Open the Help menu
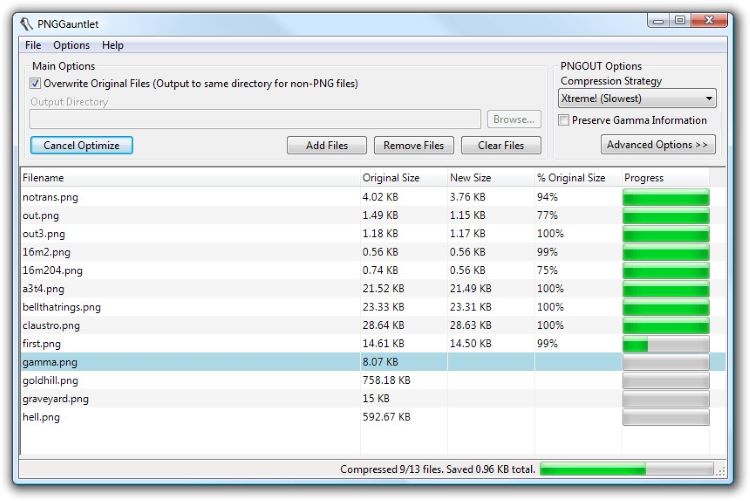Image resolution: width=750 pixels, height=501 pixels. (113, 45)
